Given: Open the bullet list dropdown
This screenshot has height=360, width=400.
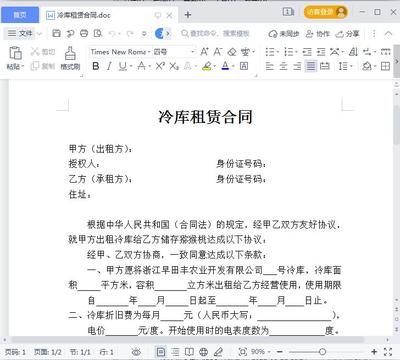Looking at the screenshot, I should (277, 52).
